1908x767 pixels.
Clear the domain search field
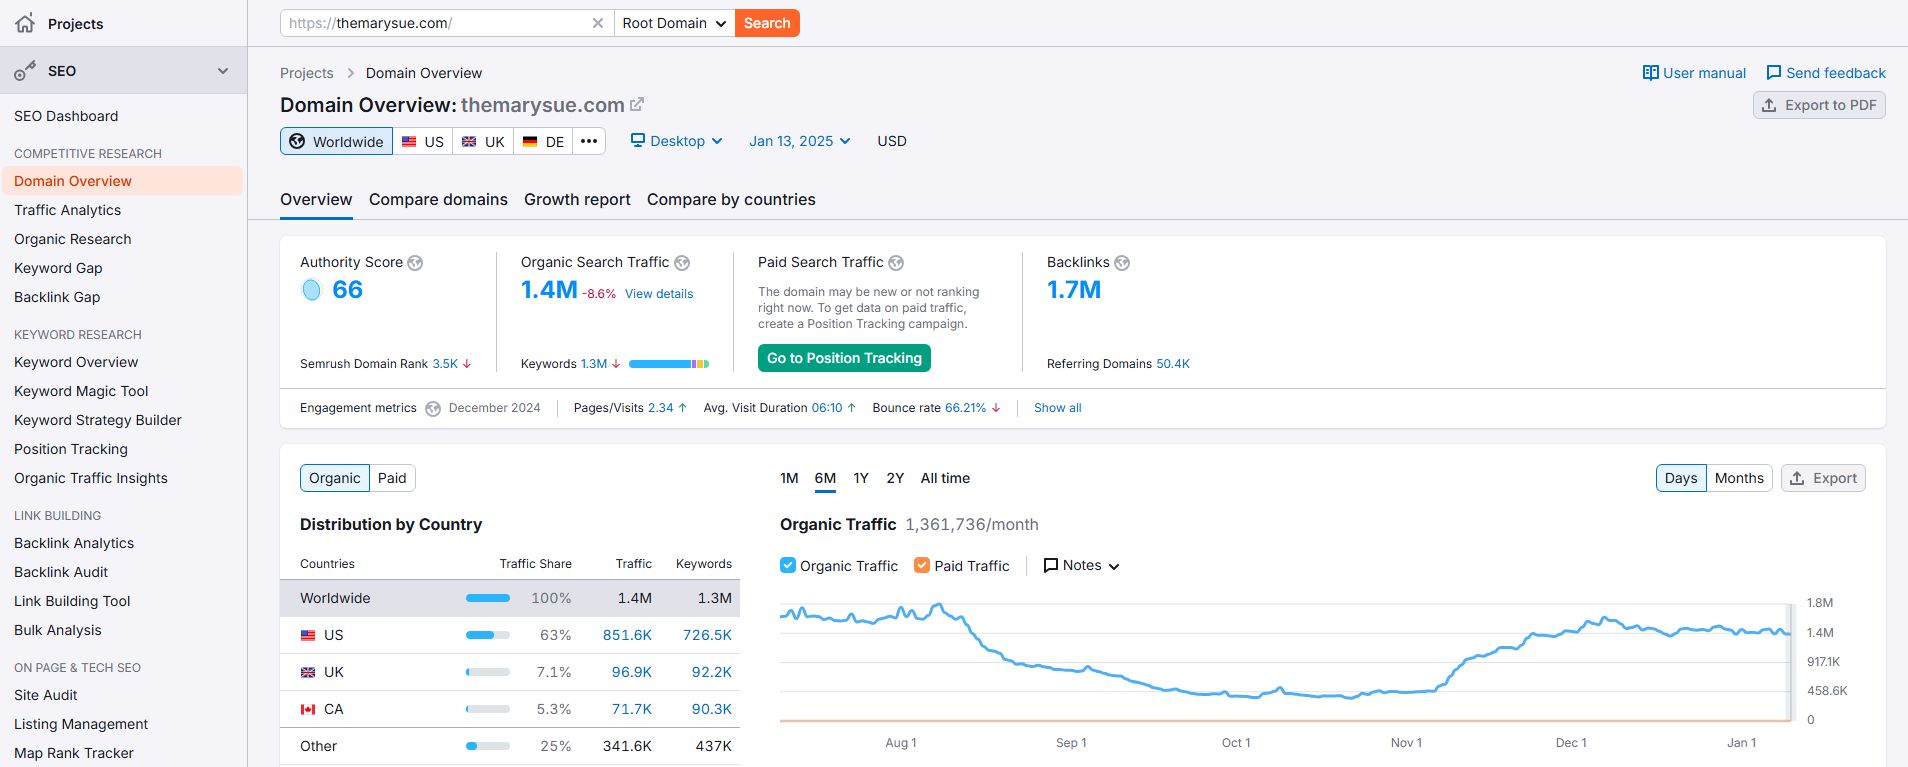coord(598,23)
